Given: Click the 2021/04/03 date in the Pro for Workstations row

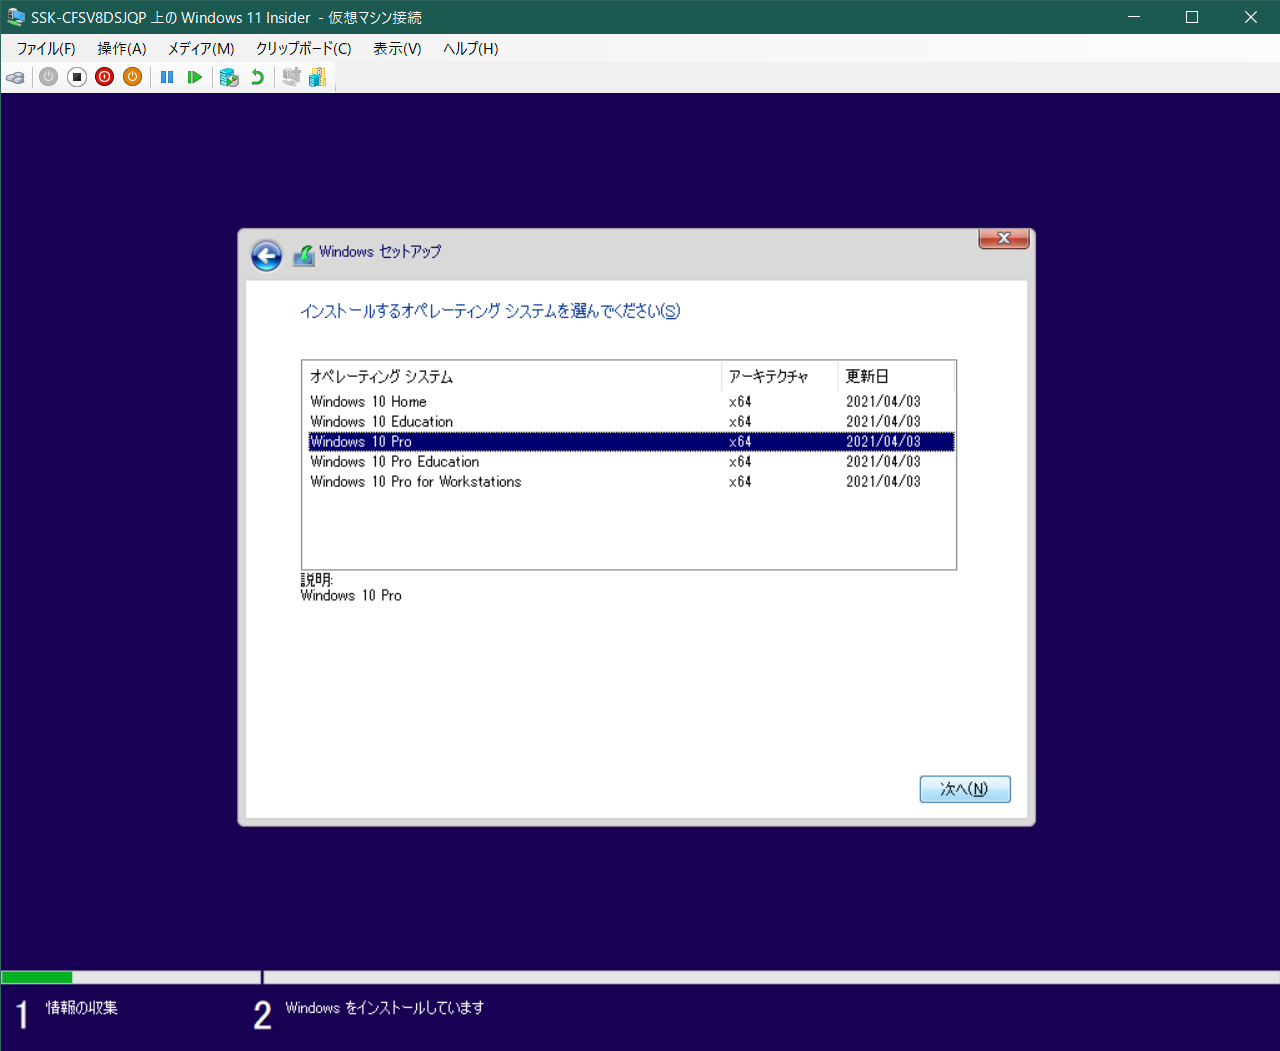Looking at the screenshot, I should click(883, 482).
